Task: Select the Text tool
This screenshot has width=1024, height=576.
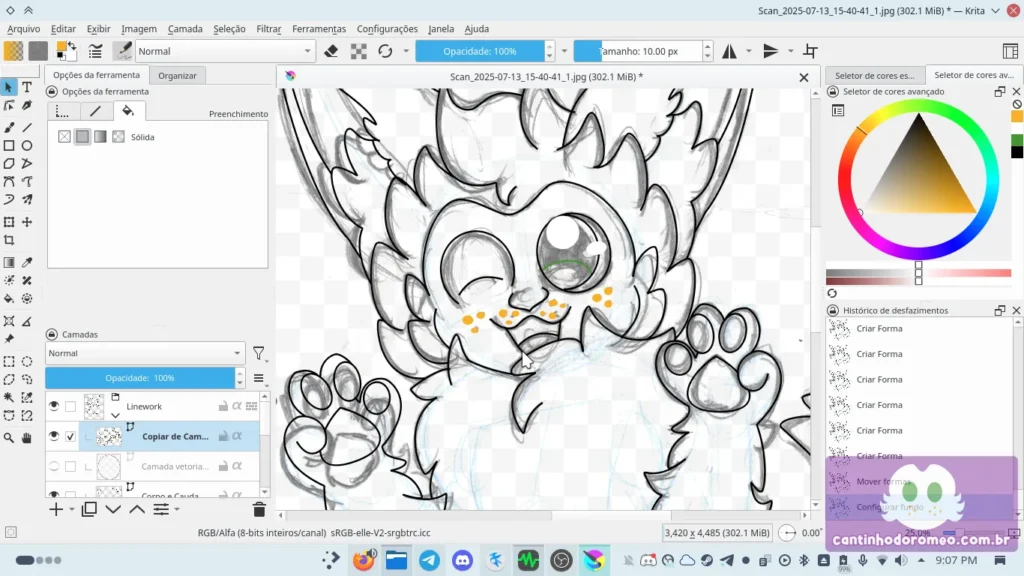Action: (27, 87)
